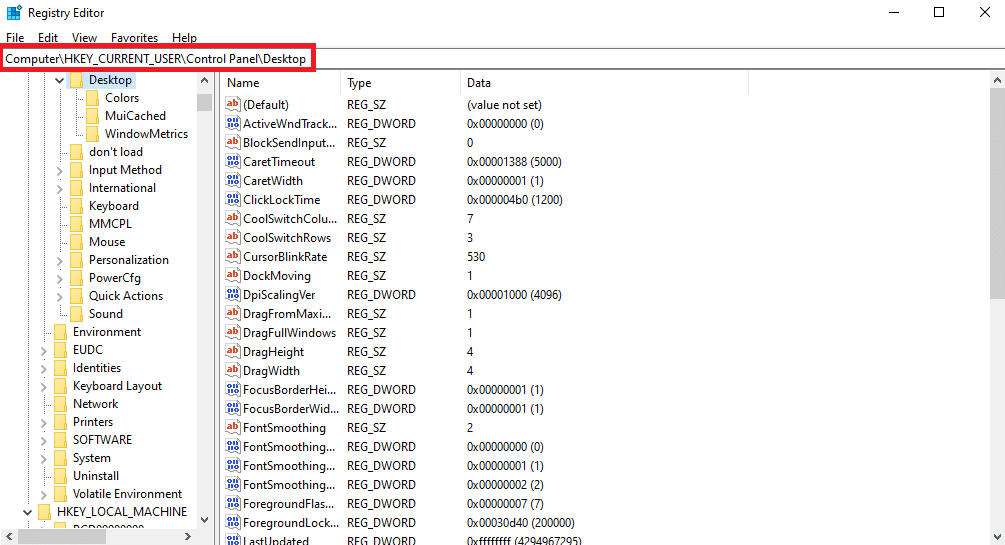Select the MMCPL key
1005x545 pixels.
(x=110, y=224)
